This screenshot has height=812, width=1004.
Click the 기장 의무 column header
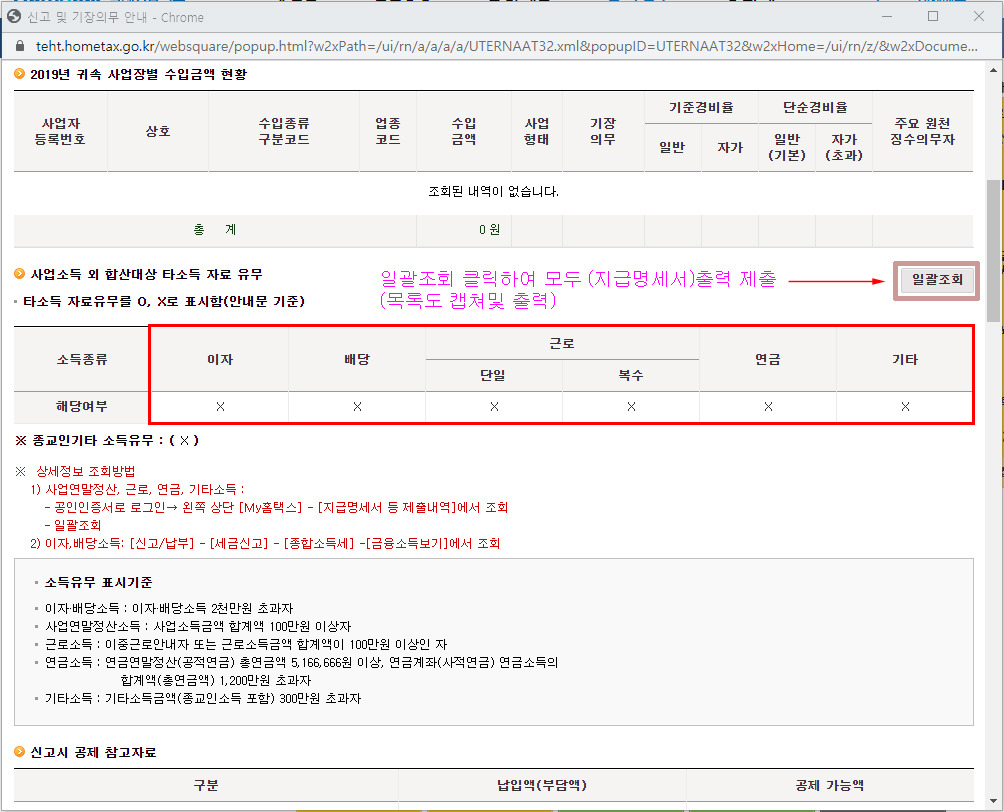click(x=603, y=131)
